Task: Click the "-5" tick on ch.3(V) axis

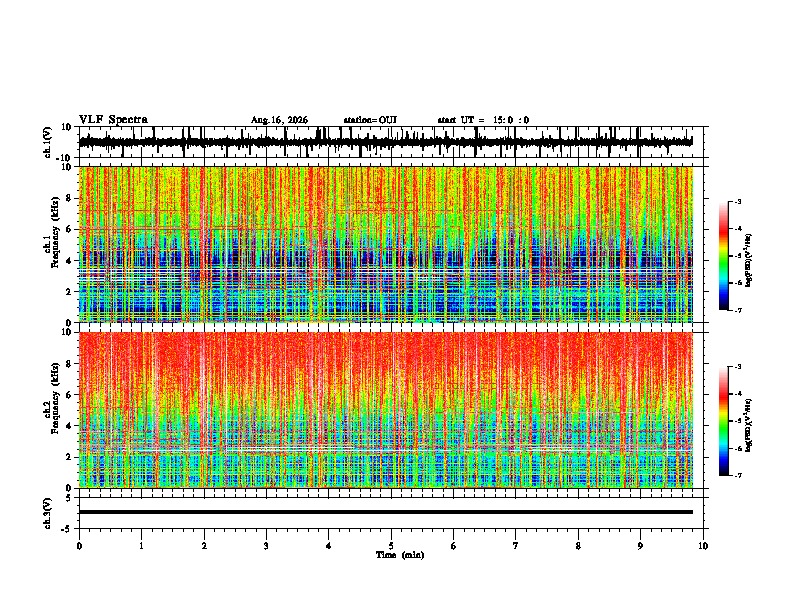Action: (x=68, y=529)
